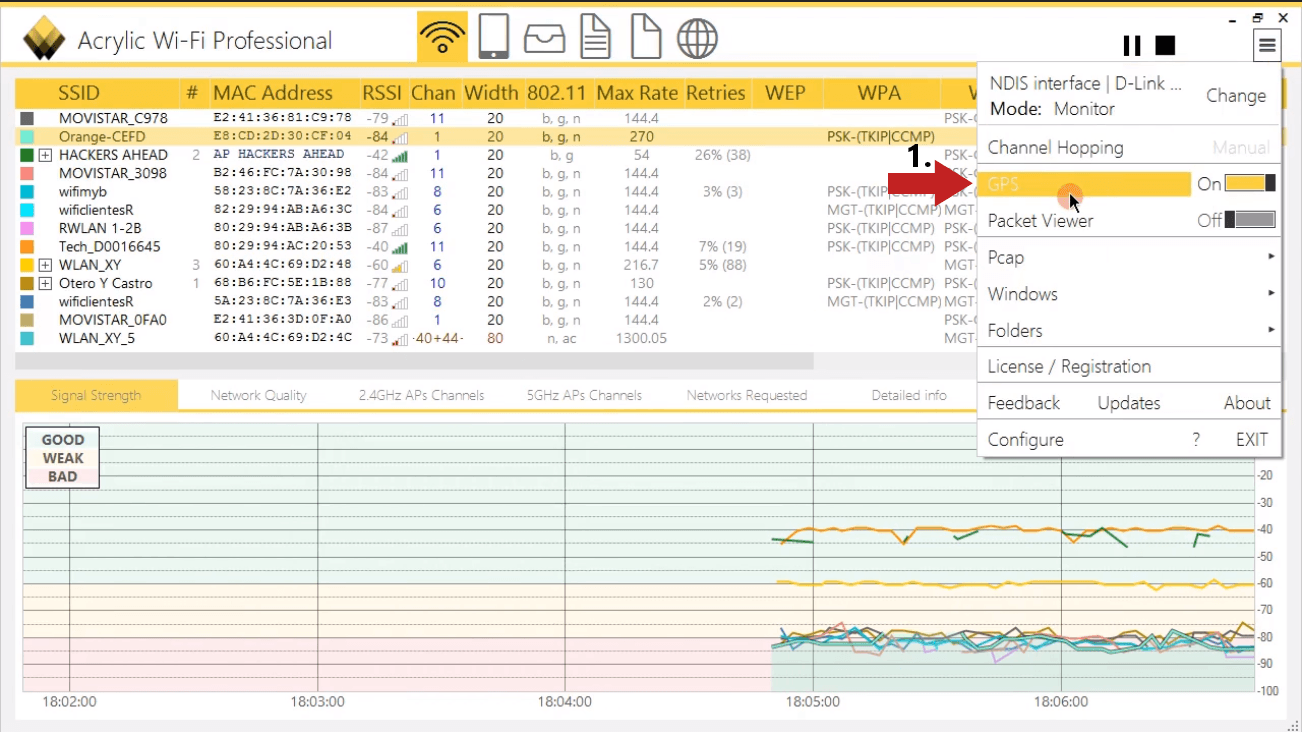The image size is (1302, 732).
Task: Click the 26% (38) retries value
Action: (x=722, y=155)
